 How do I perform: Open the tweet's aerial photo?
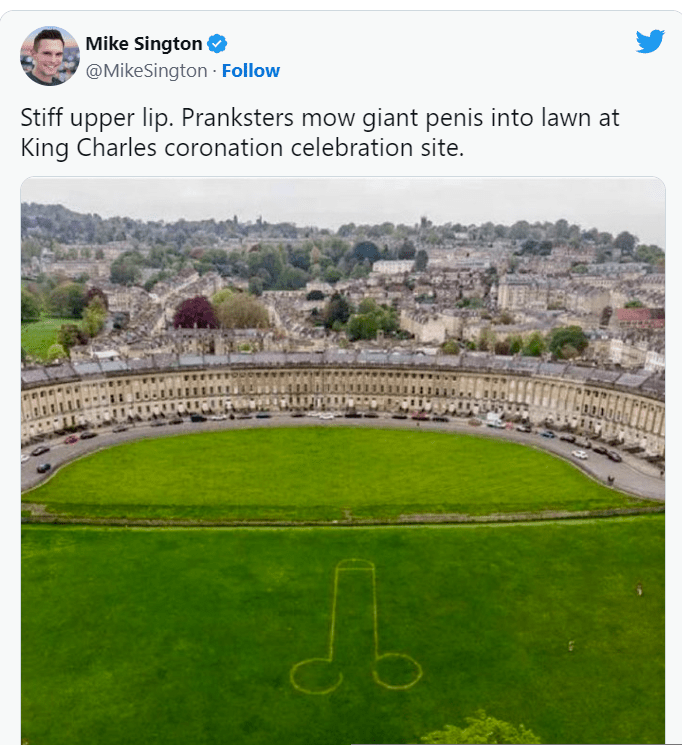(343, 460)
